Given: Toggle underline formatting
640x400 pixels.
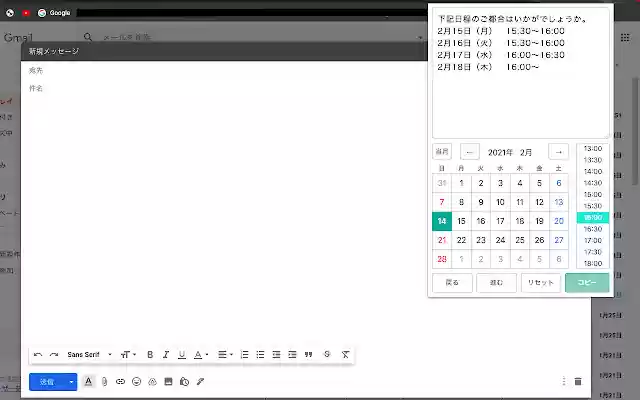Looking at the screenshot, I should [182, 355].
